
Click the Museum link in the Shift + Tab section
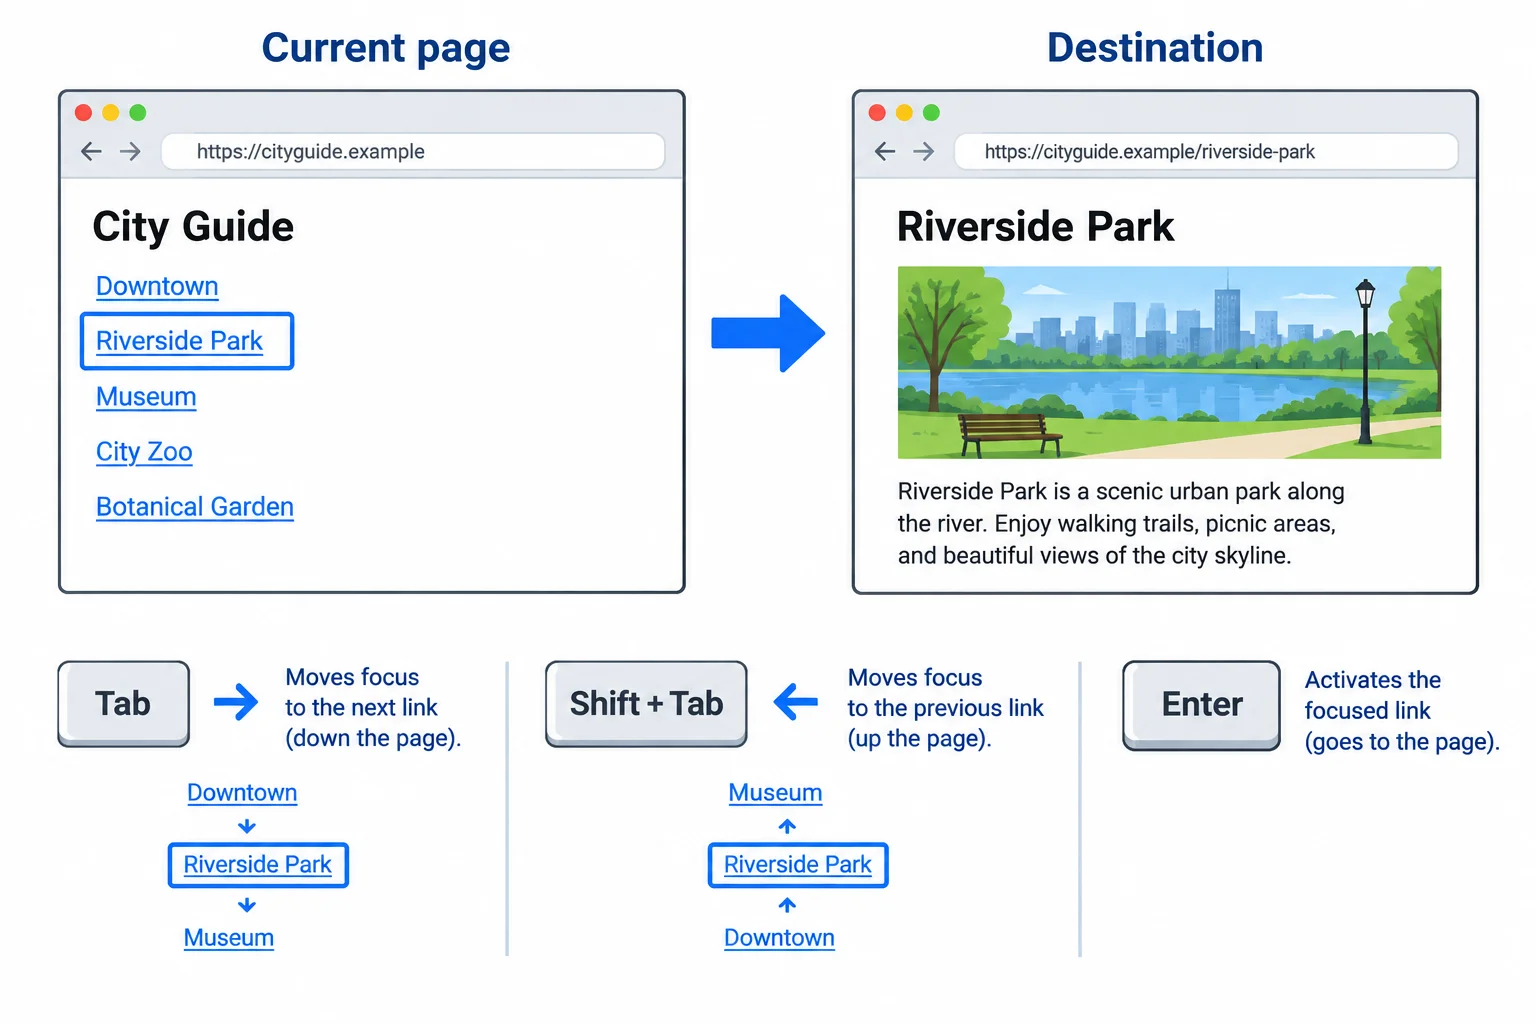(775, 793)
